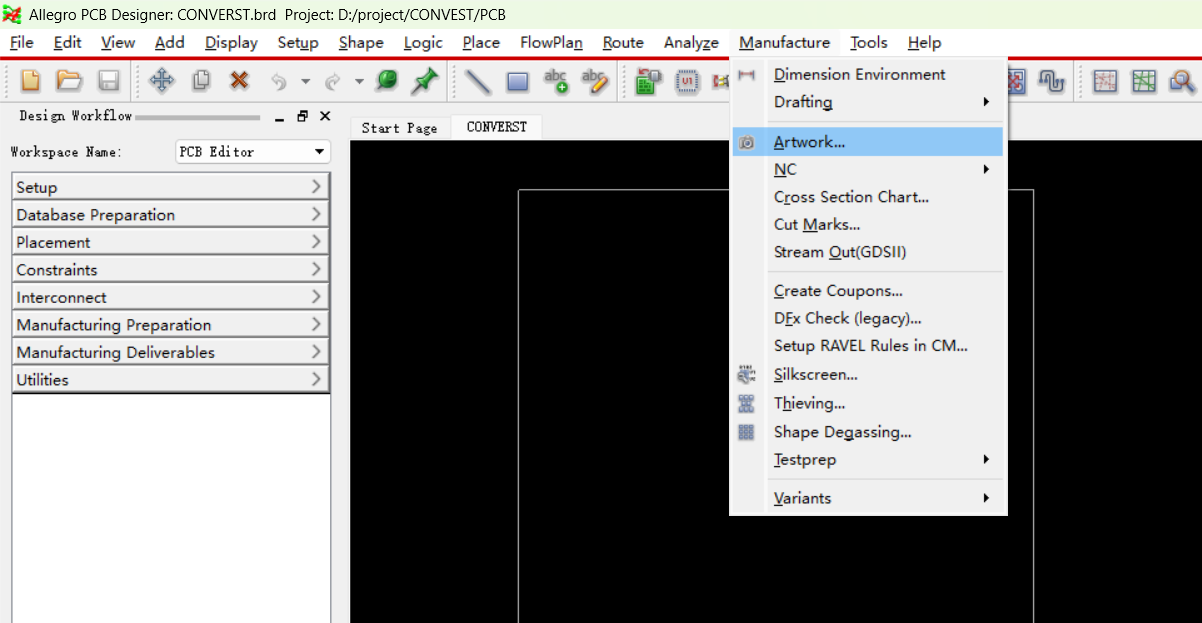The width and height of the screenshot is (1202, 623).
Task: Select the Move tool icon
Action: [161, 81]
